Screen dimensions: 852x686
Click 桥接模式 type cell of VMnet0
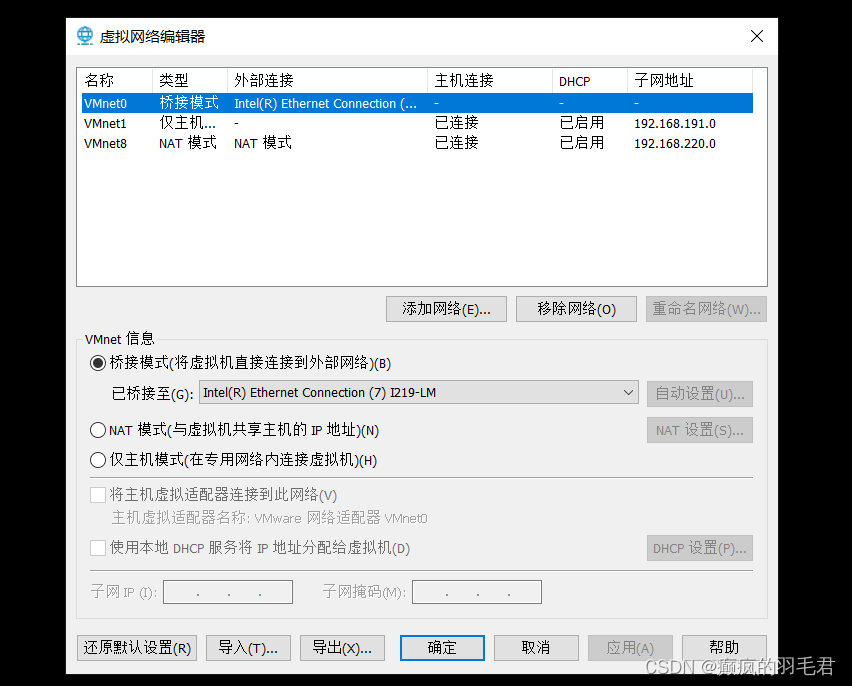189,103
